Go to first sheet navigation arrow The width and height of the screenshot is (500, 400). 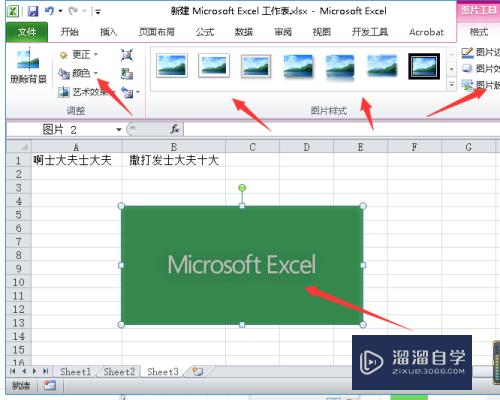(x=13, y=371)
